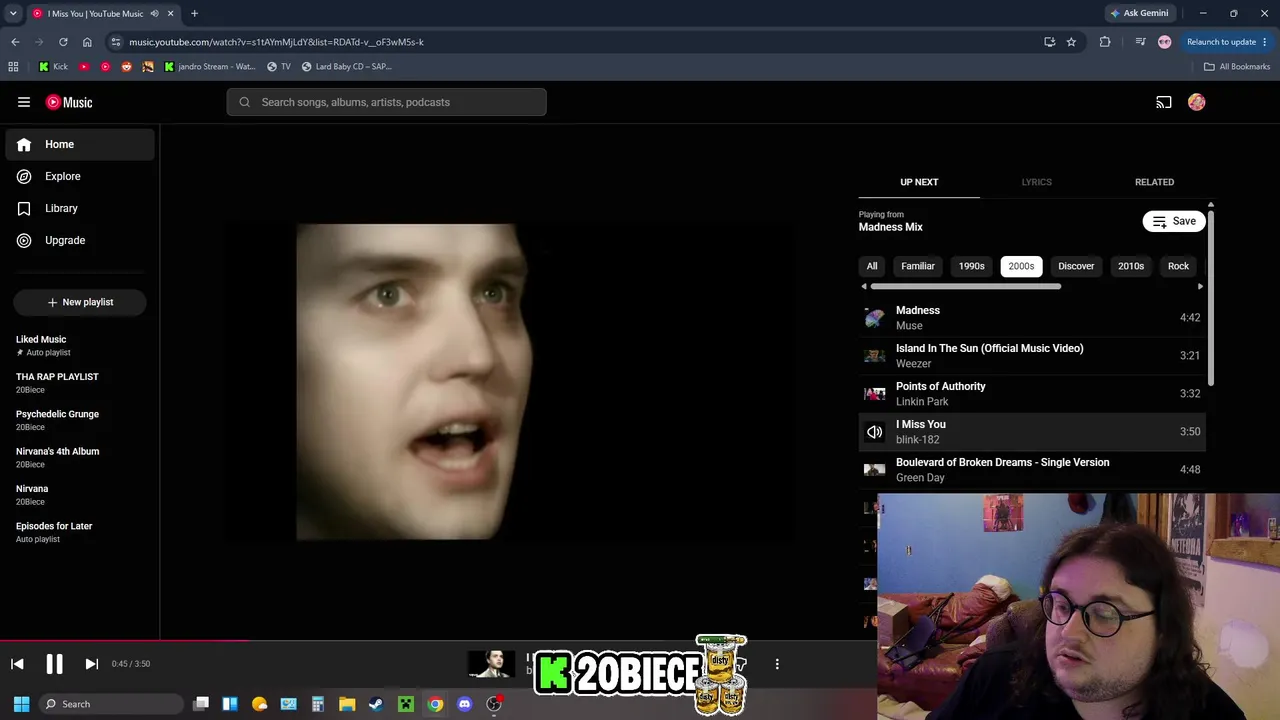Click the chip filter horizontal scrollbar
This screenshot has height=720, width=1280.
[965, 287]
